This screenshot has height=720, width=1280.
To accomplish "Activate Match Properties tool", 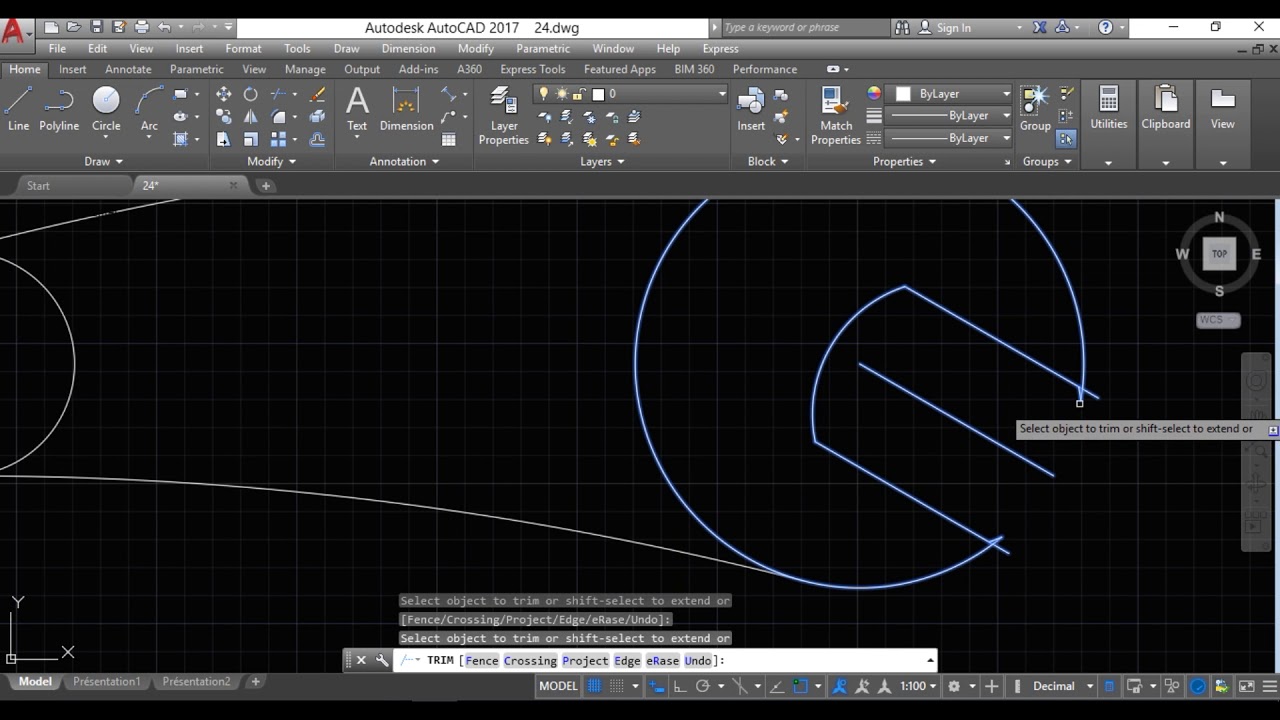I will click(836, 115).
